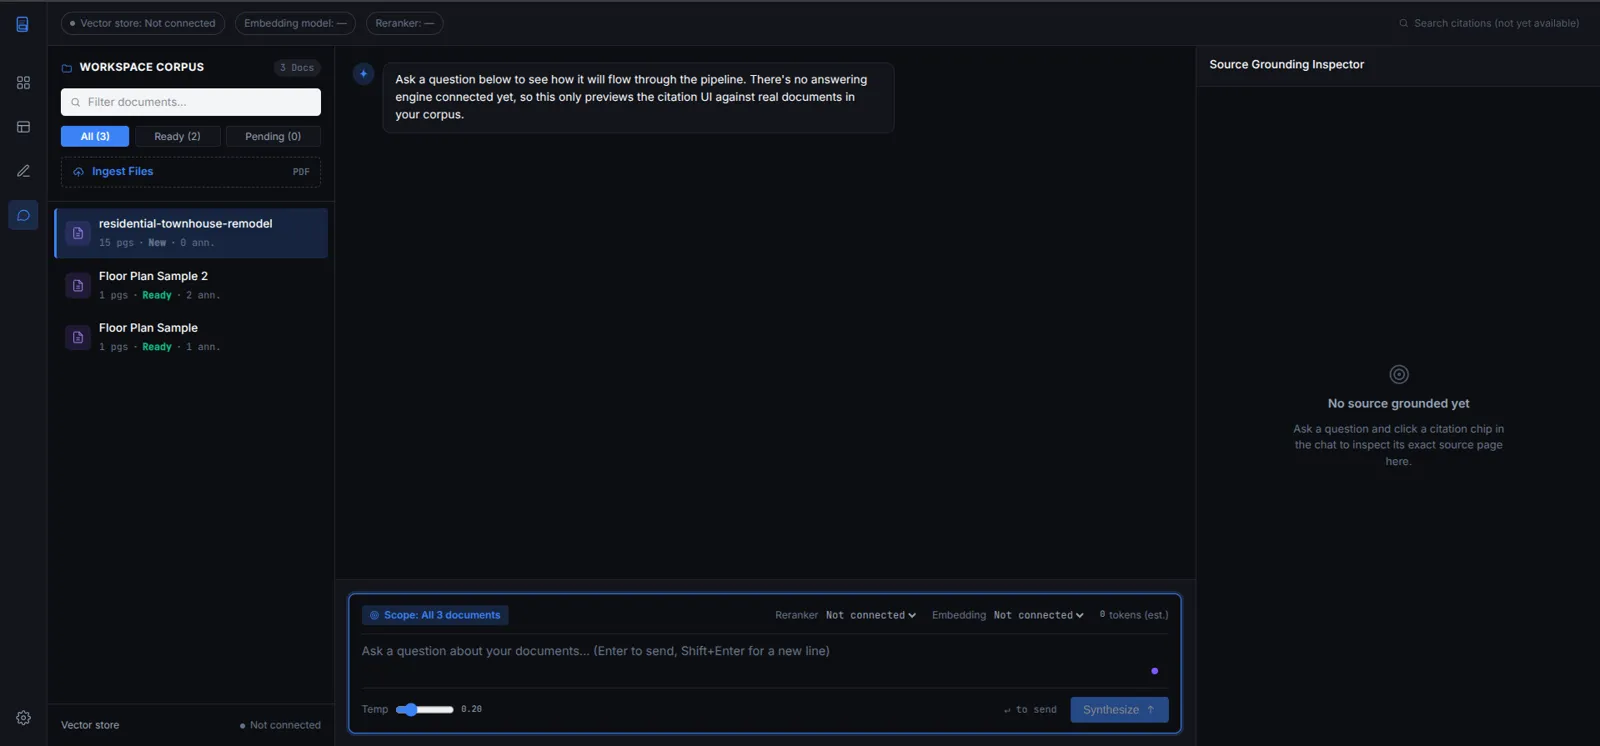Click the folder icon beside Workspace Corpus

coord(67,68)
